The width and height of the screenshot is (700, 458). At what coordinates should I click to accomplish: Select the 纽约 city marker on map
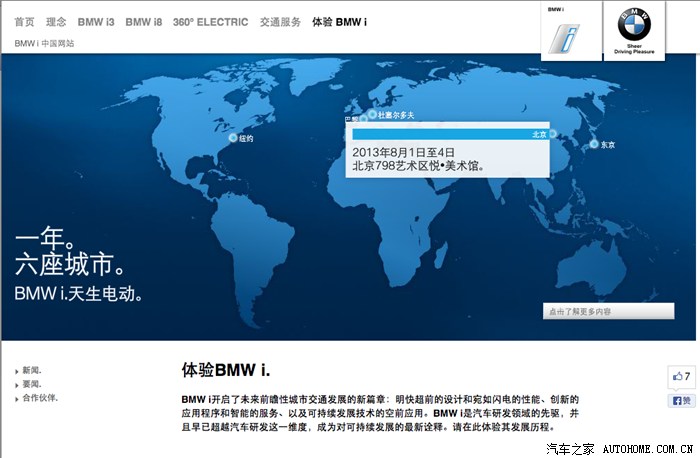click(235, 139)
